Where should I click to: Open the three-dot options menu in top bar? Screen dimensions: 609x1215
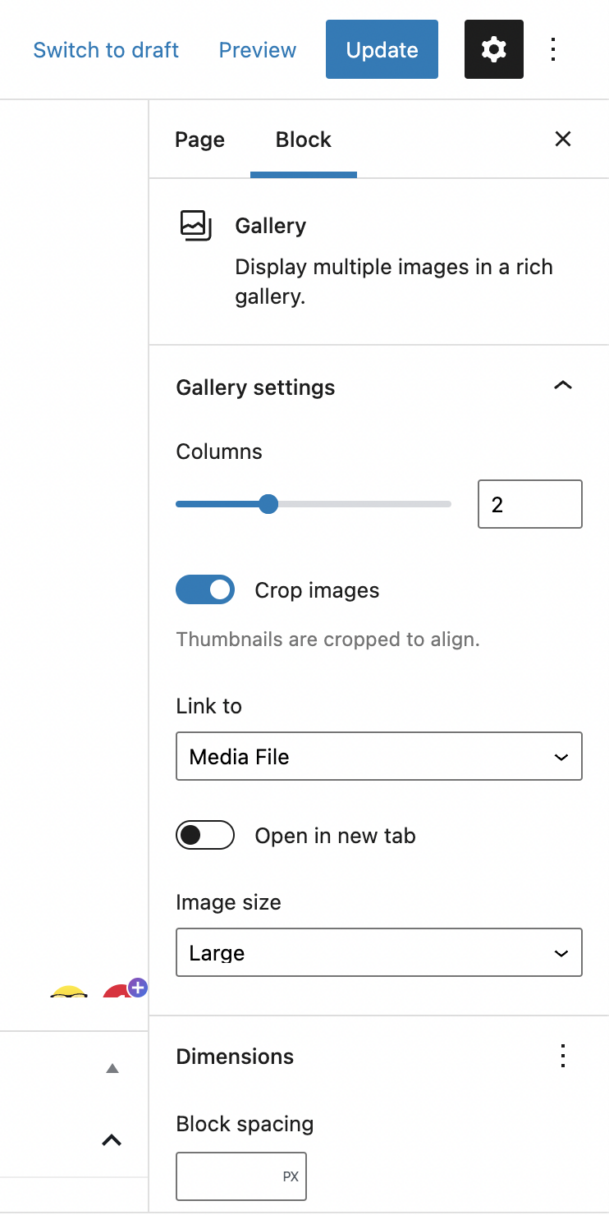pyautogui.click(x=553, y=49)
